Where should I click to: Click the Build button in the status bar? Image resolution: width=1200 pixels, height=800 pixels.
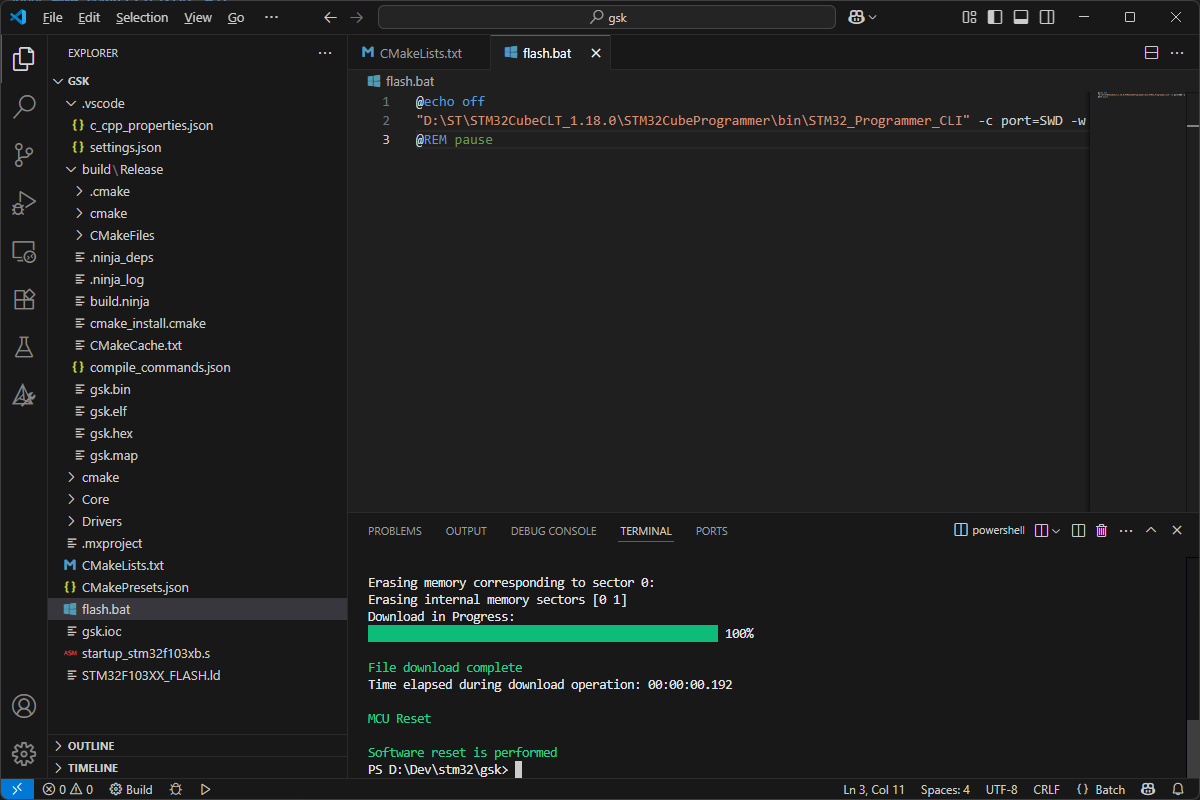coord(131,789)
